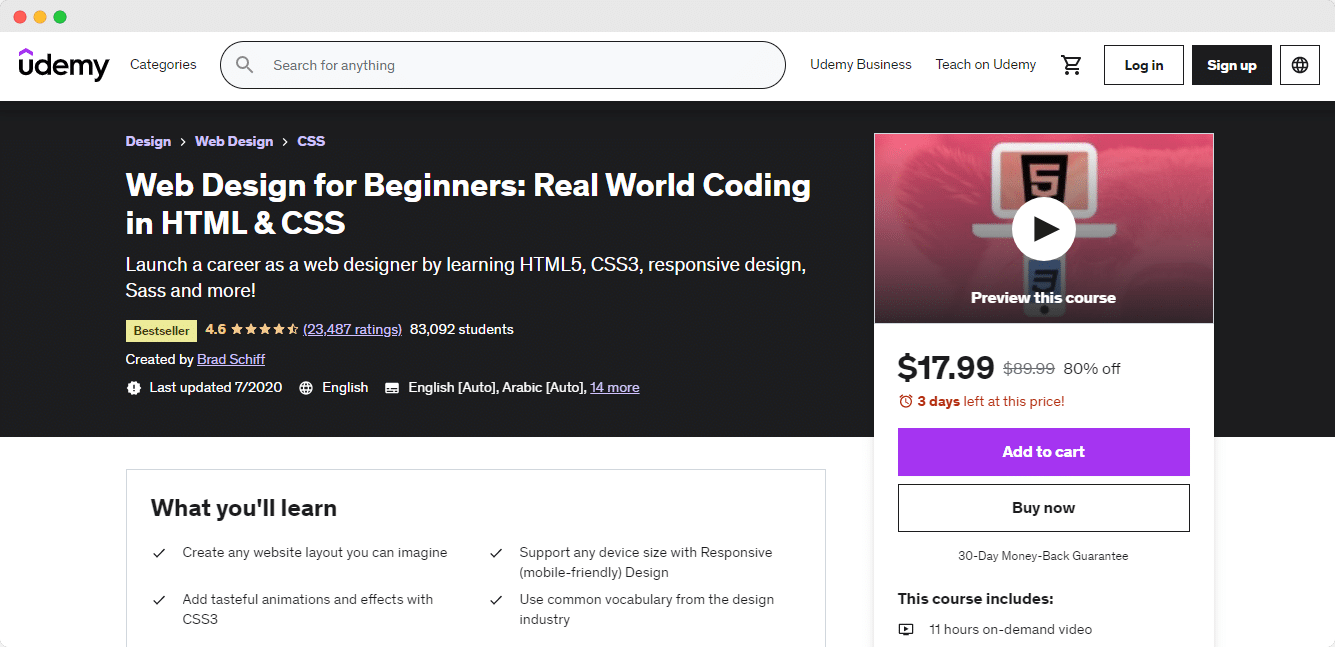This screenshot has height=647, width=1335.
Task: Click the star rating icons
Action: [265, 329]
